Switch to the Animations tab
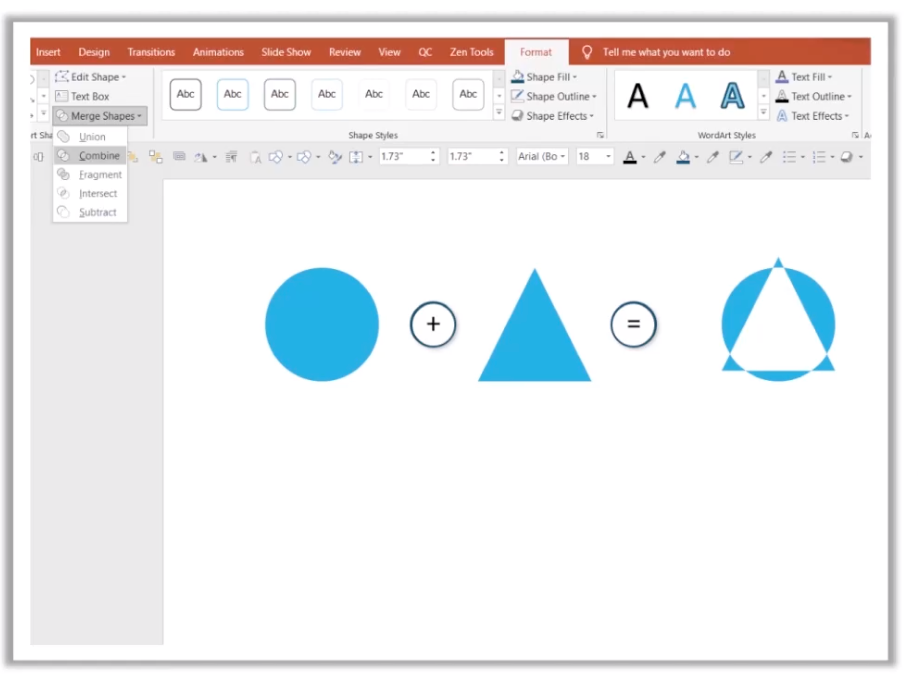 218,52
